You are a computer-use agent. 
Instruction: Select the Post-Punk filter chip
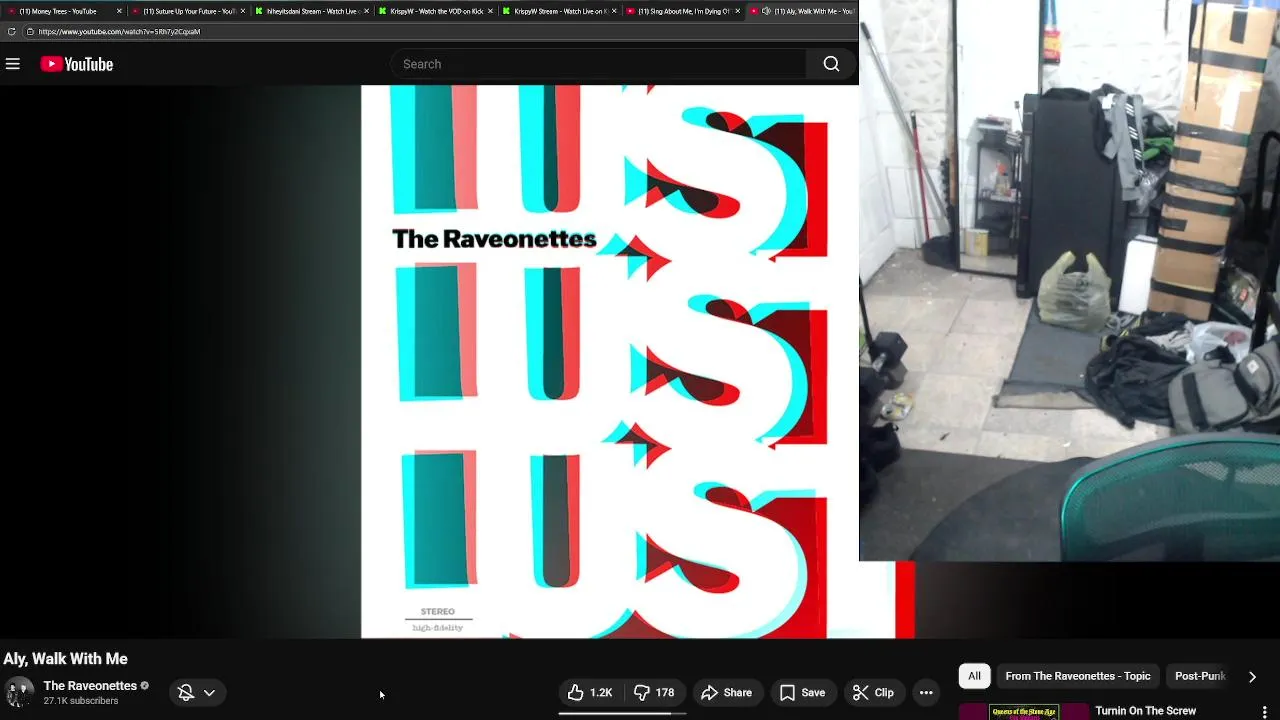(x=1200, y=676)
